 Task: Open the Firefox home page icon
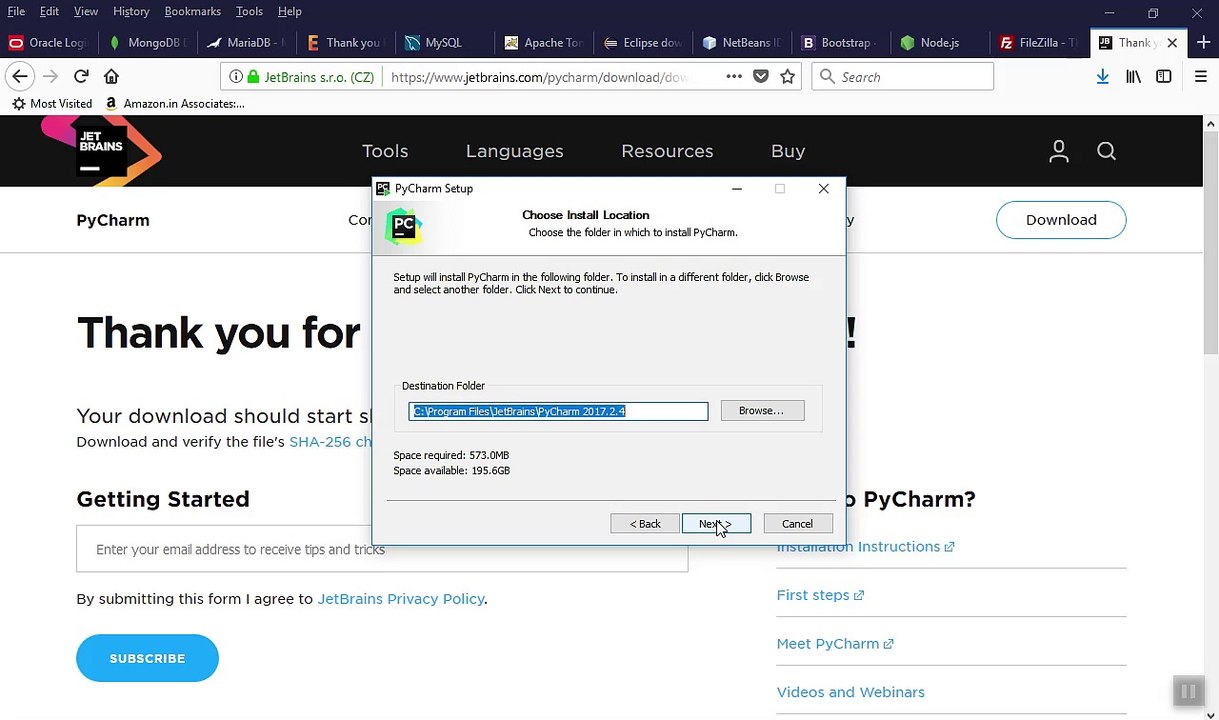point(111,77)
